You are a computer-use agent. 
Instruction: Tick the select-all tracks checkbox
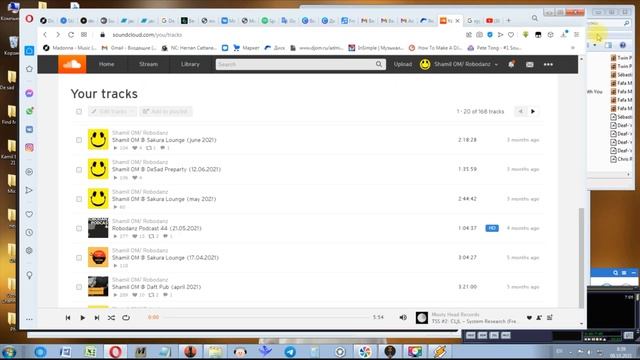coord(79,111)
